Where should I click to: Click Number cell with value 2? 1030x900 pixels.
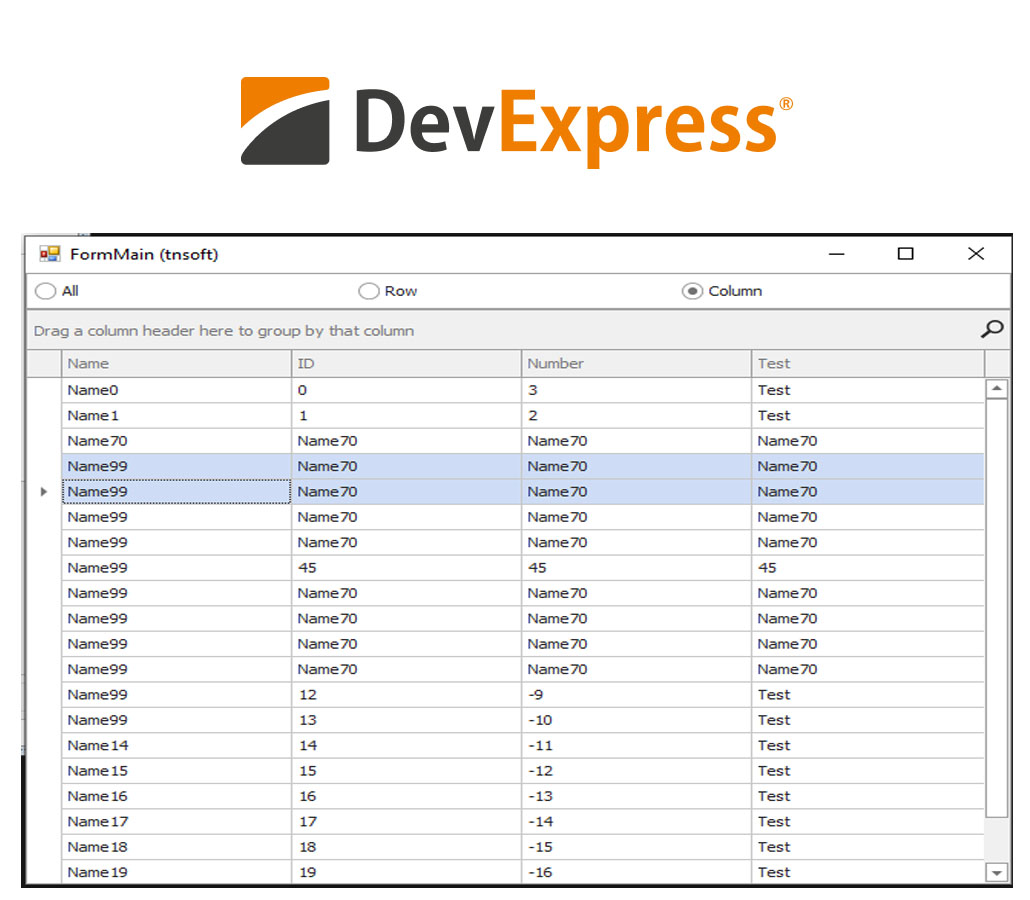636,416
